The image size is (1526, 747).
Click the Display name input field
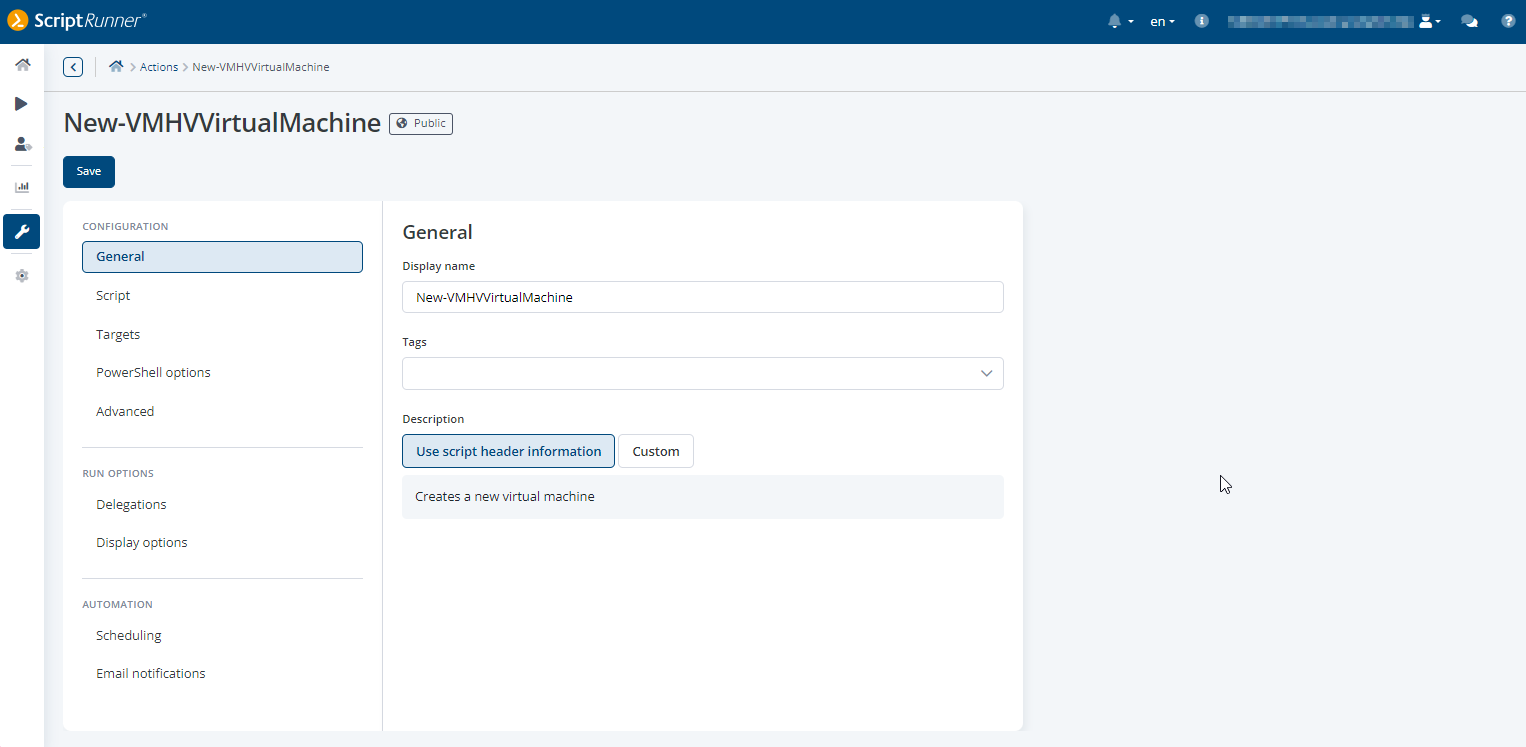[702, 297]
